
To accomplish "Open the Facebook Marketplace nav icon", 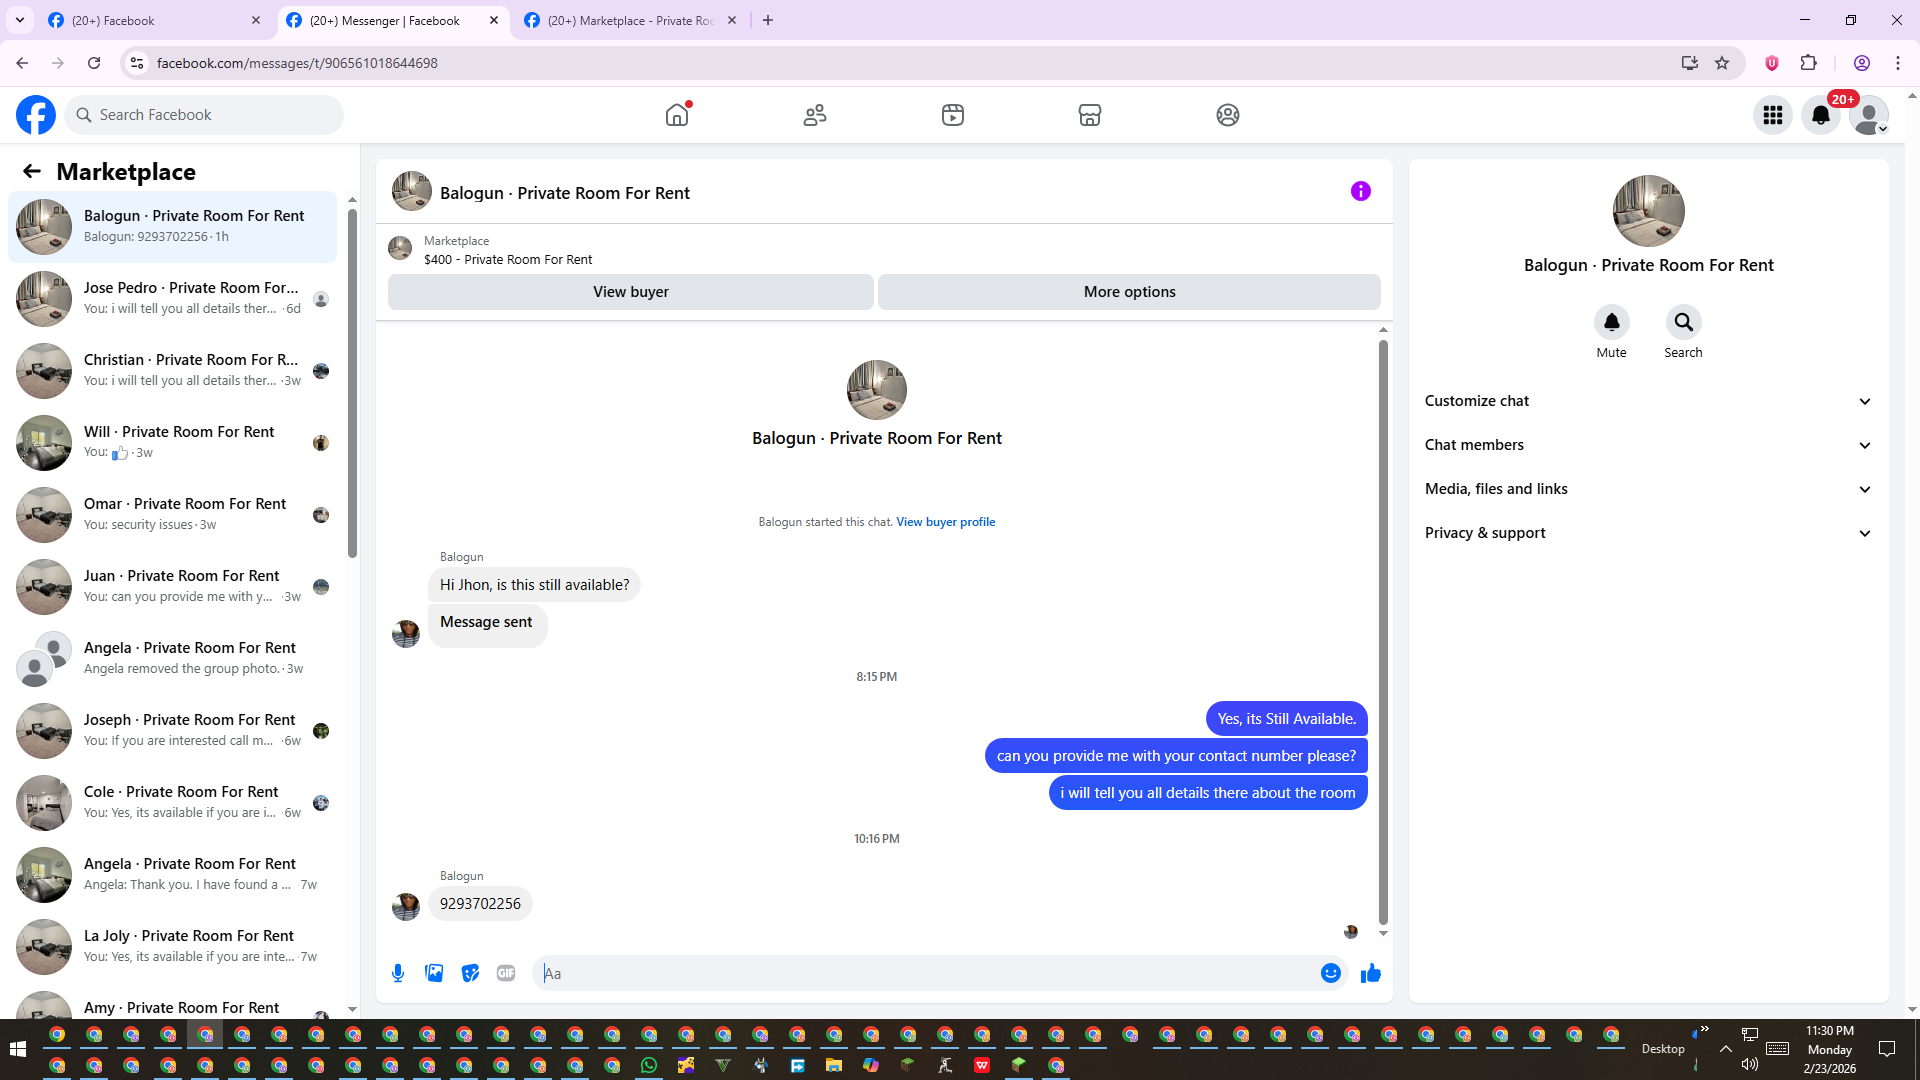I will click(x=1090, y=115).
